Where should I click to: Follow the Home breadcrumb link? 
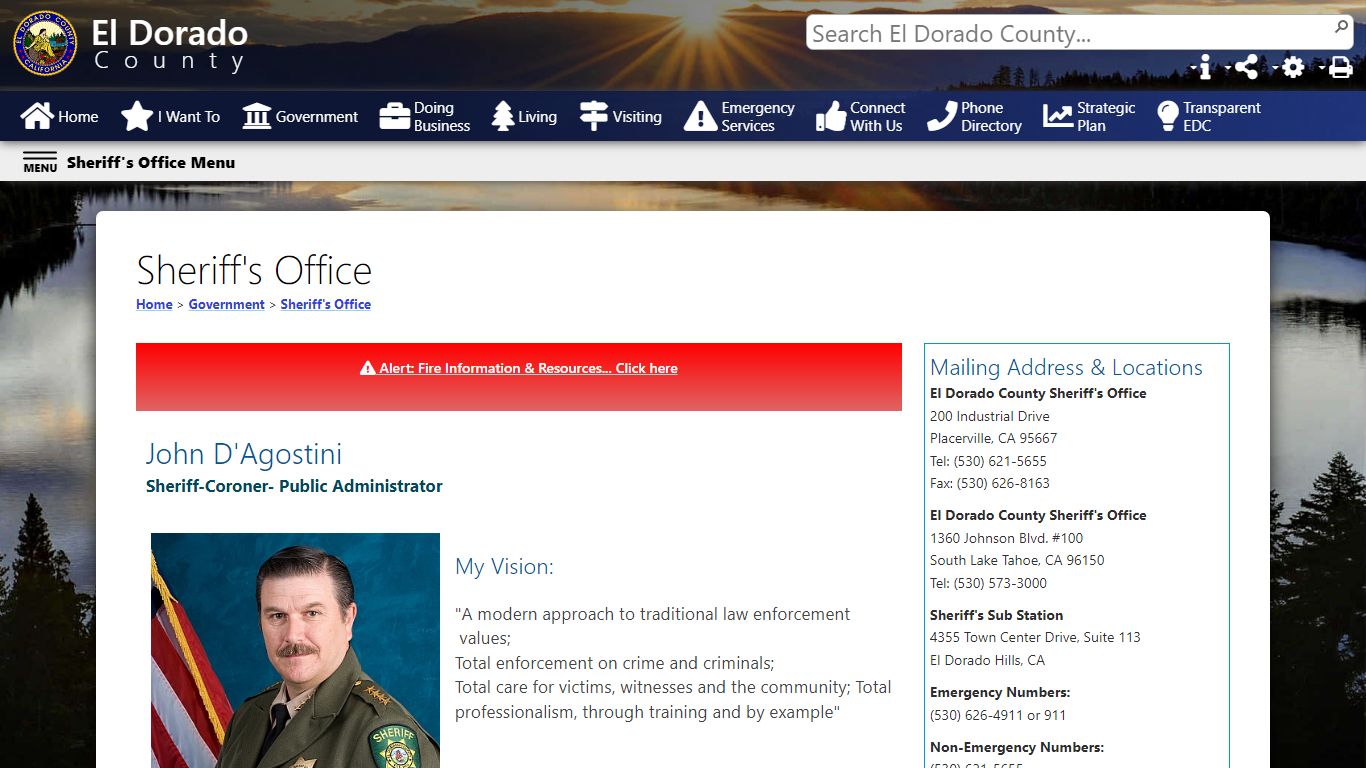pos(154,304)
